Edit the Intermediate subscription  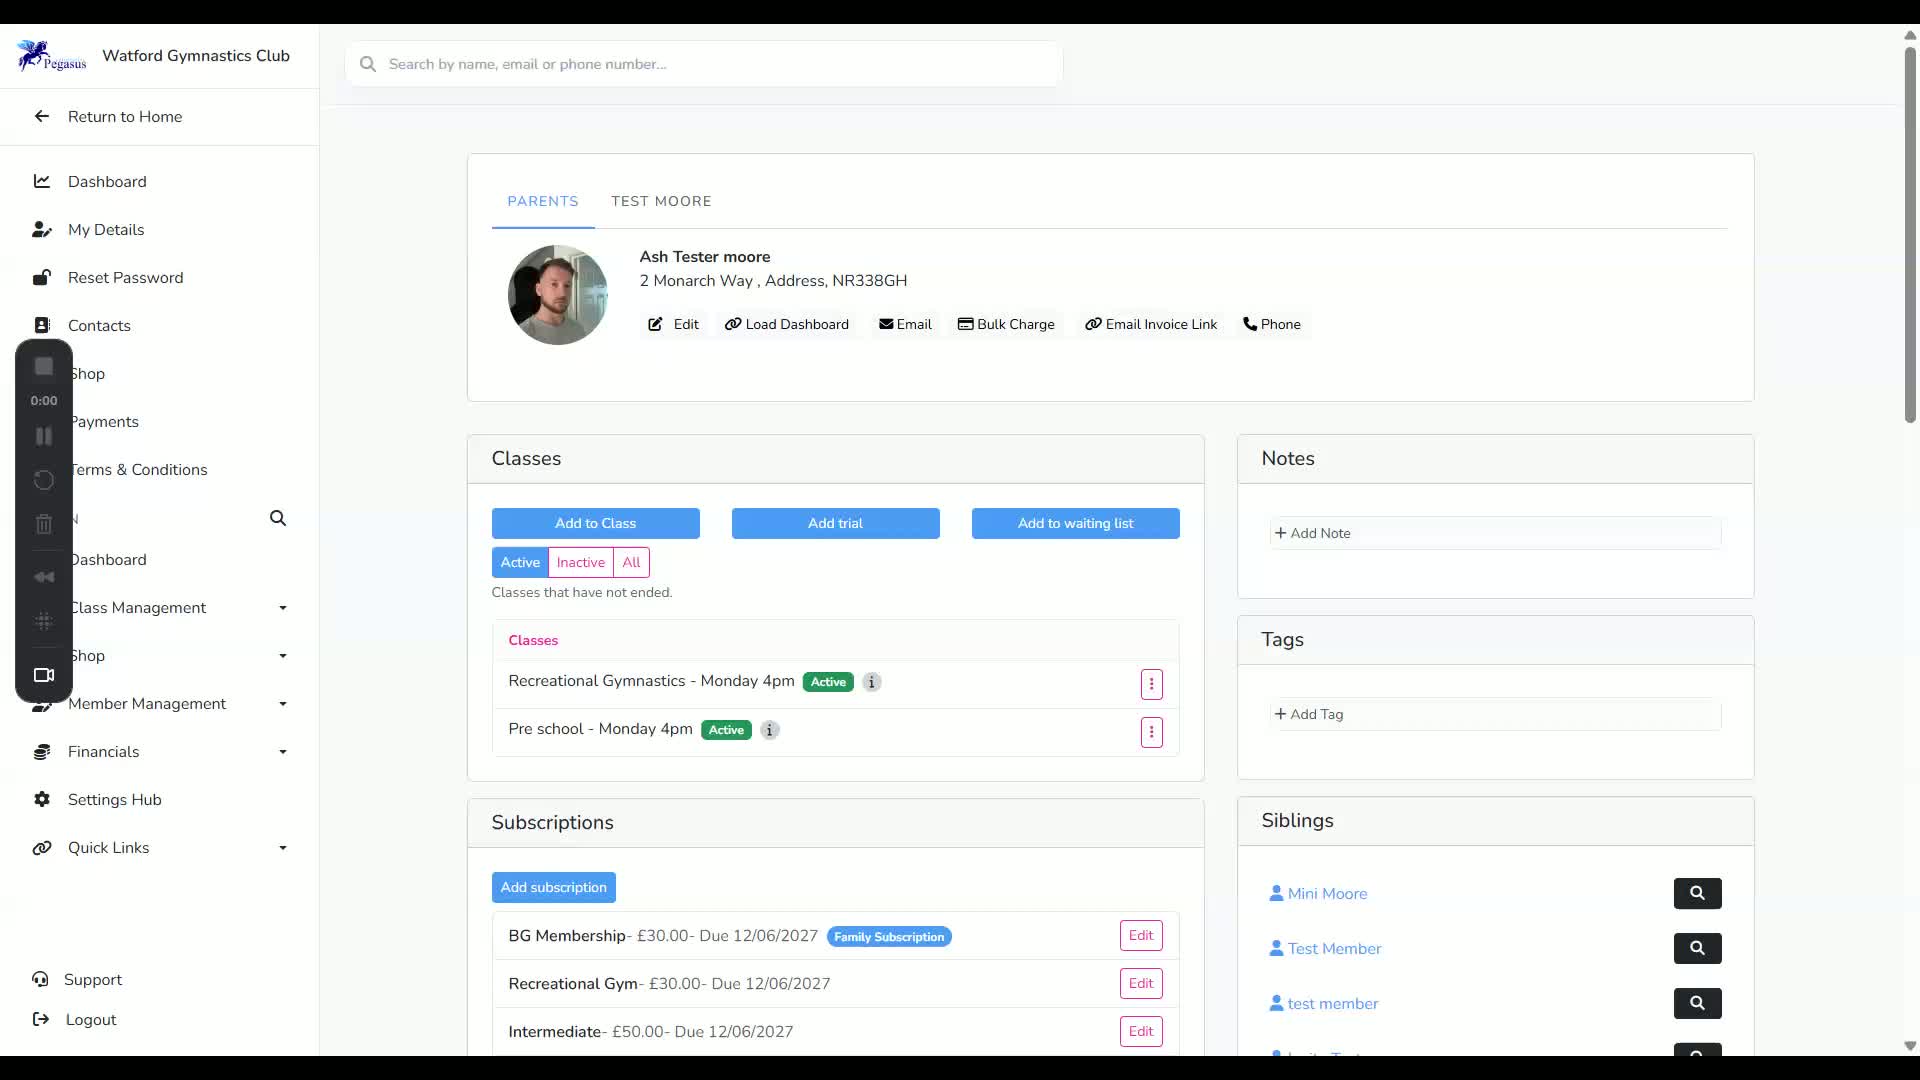[1141, 1031]
